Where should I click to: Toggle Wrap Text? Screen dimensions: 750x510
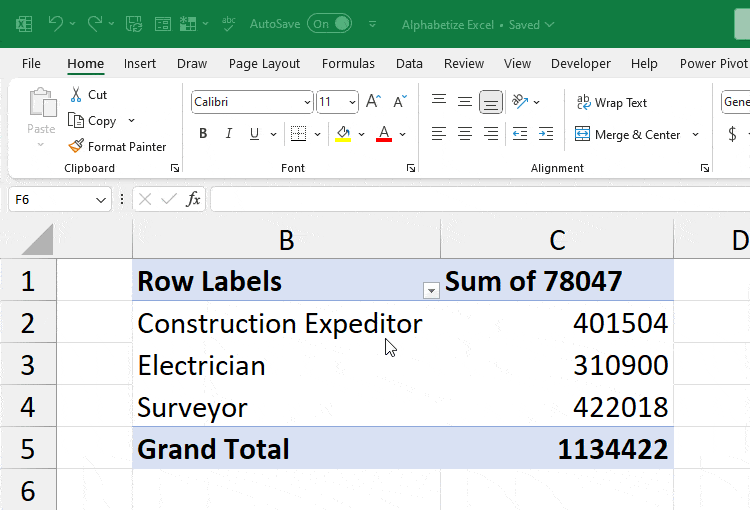coord(612,102)
